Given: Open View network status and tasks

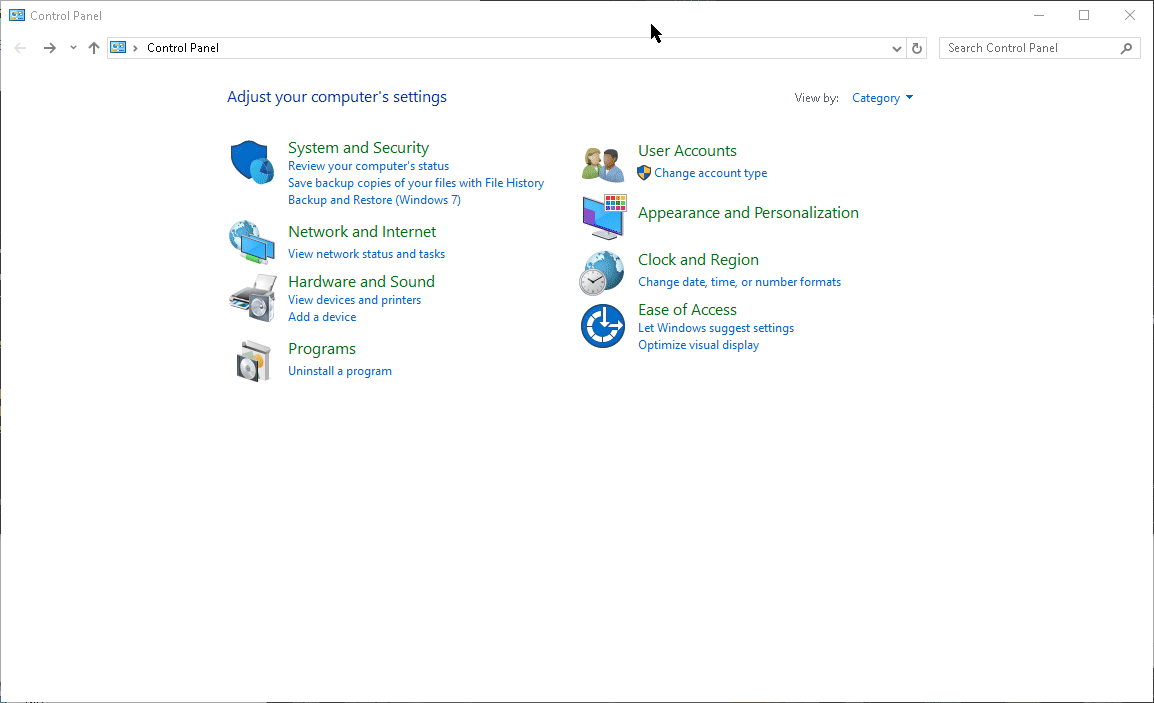Looking at the screenshot, I should pyautogui.click(x=367, y=254).
